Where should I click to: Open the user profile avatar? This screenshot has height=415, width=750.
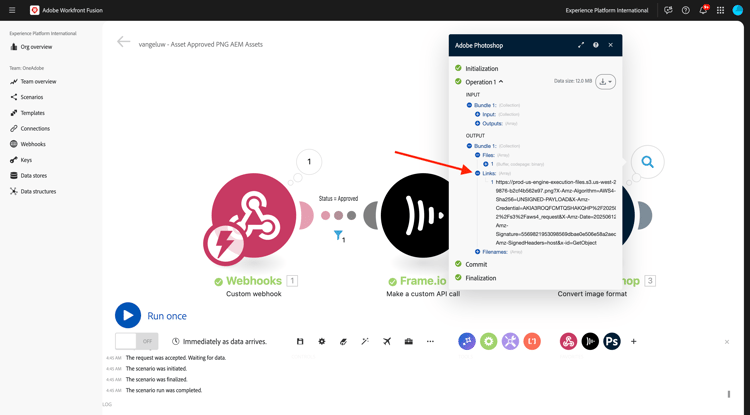tap(738, 10)
